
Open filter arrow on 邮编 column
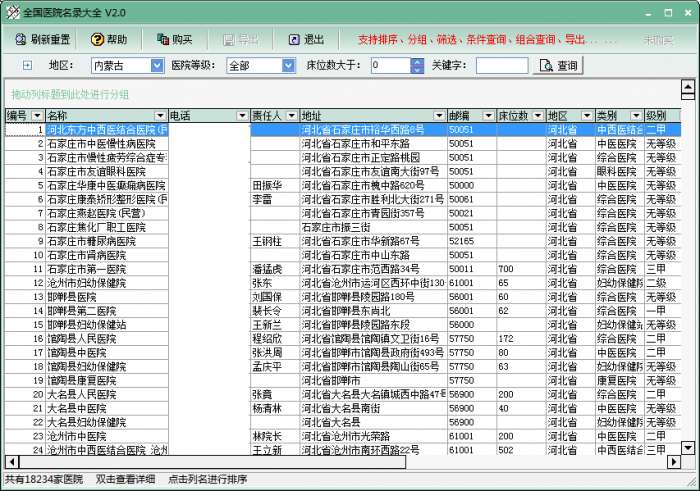tap(488, 116)
